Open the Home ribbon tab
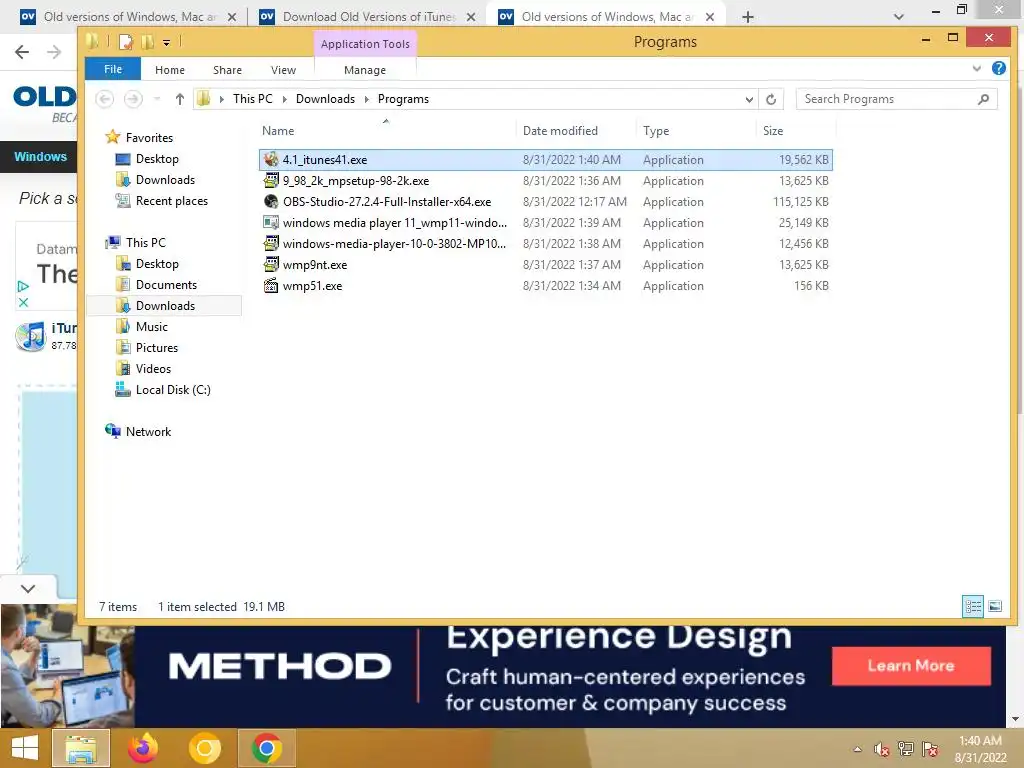Image resolution: width=1024 pixels, height=768 pixels. pos(170,70)
